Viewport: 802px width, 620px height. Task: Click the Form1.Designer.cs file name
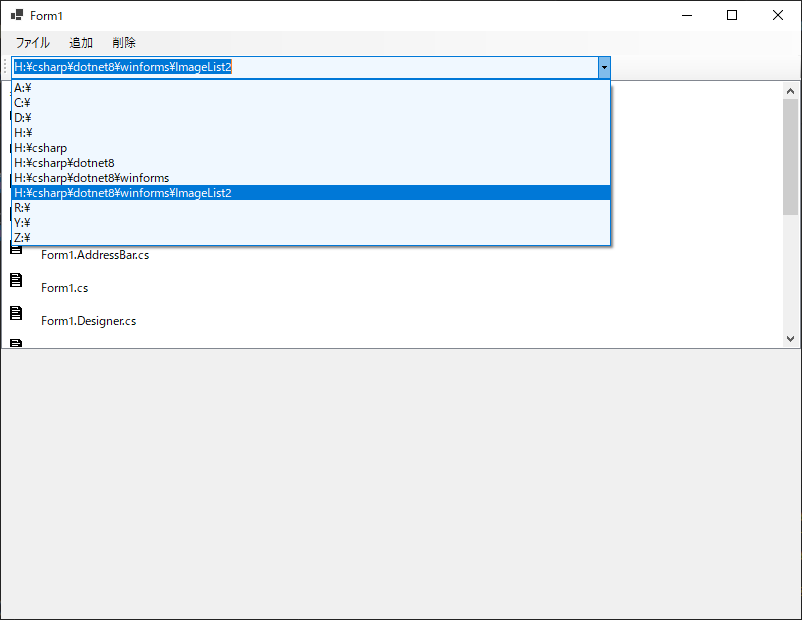[x=88, y=321]
